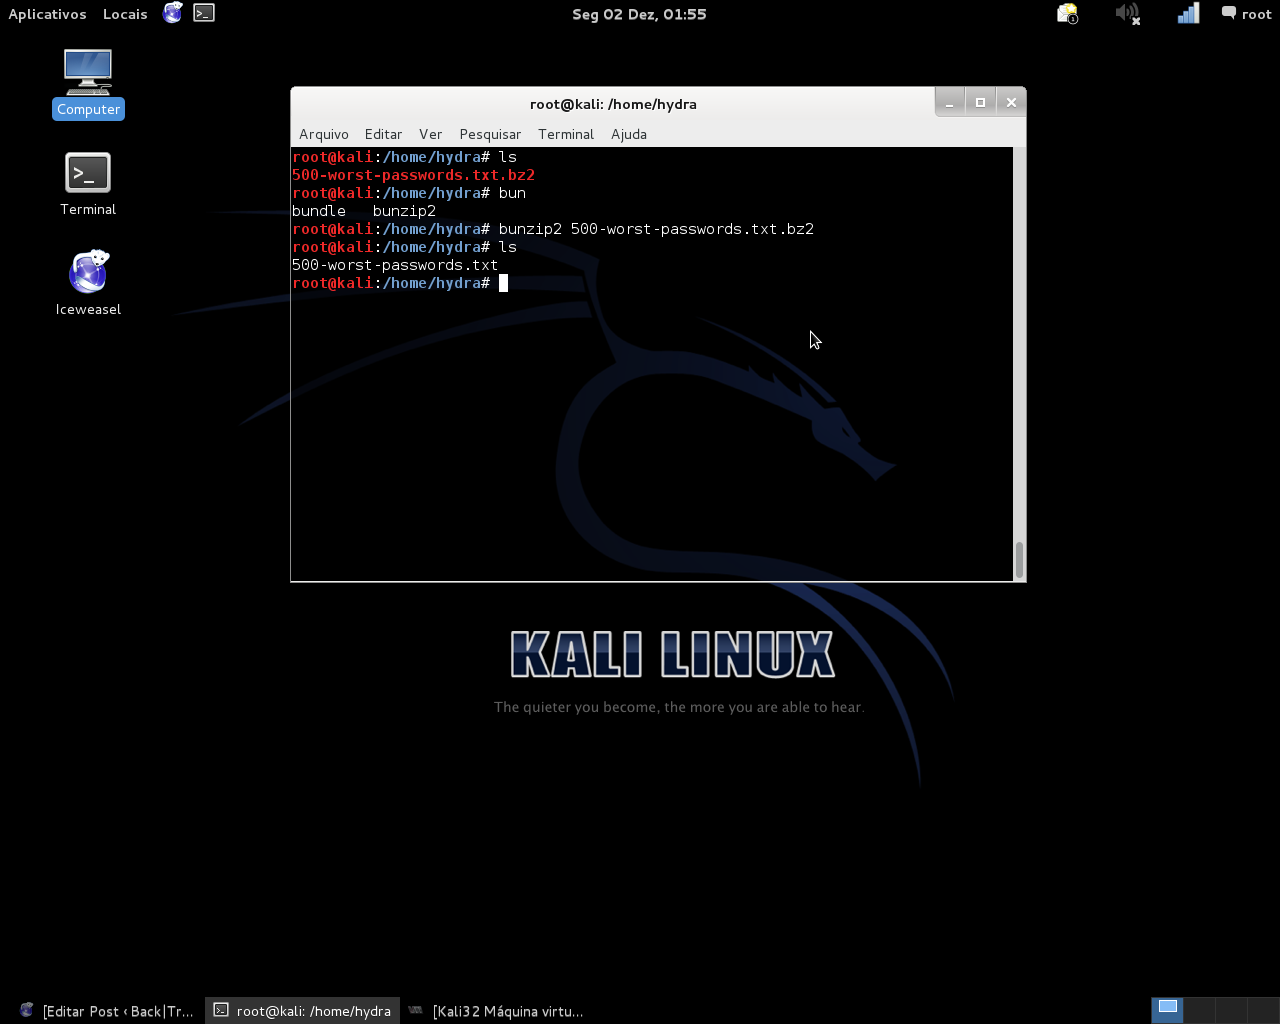Click the terminal cursor at the last prompt
The width and height of the screenshot is (1280, 1024).
(503, 283)
